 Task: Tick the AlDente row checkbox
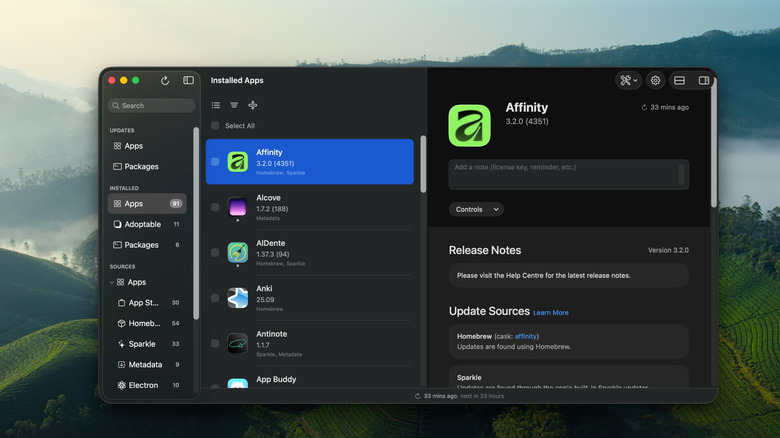[x=215, y=252]
